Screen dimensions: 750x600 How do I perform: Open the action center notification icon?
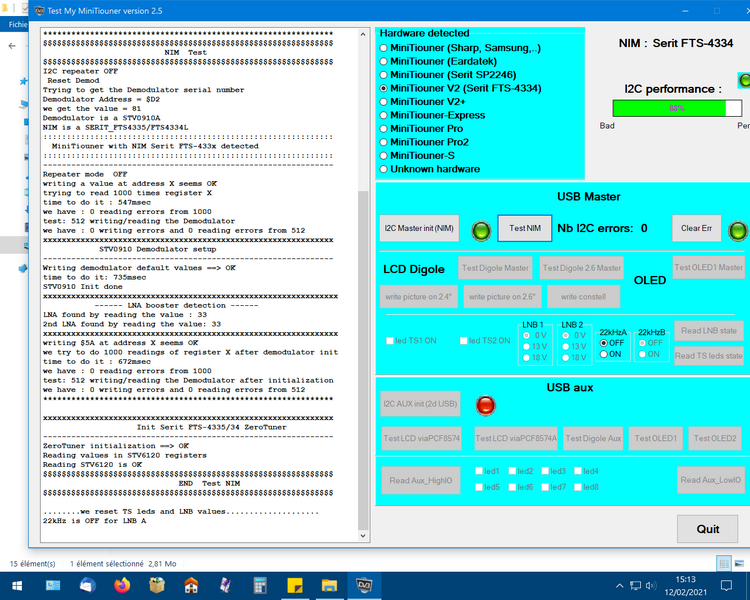(x=726, y=586)
